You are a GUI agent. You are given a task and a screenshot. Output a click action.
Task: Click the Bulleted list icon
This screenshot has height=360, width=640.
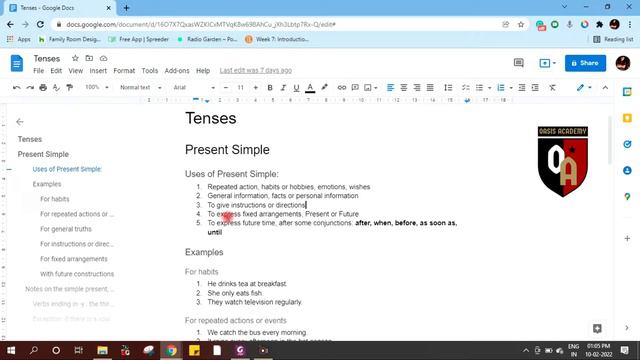click(480, 87)
